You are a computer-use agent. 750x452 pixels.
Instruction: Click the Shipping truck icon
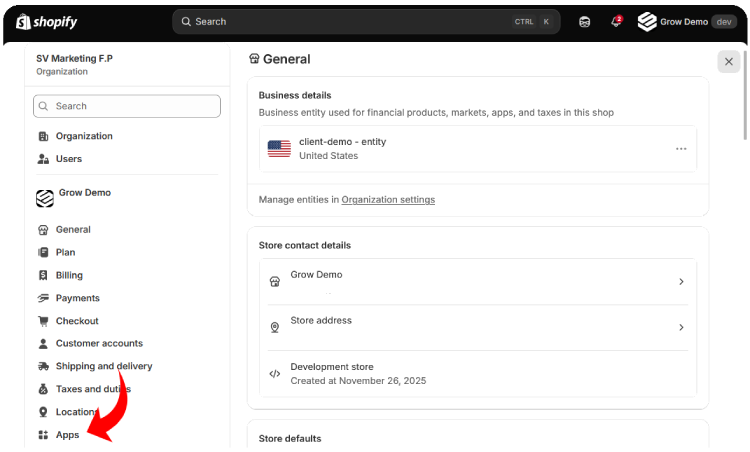tap(43, 366)
